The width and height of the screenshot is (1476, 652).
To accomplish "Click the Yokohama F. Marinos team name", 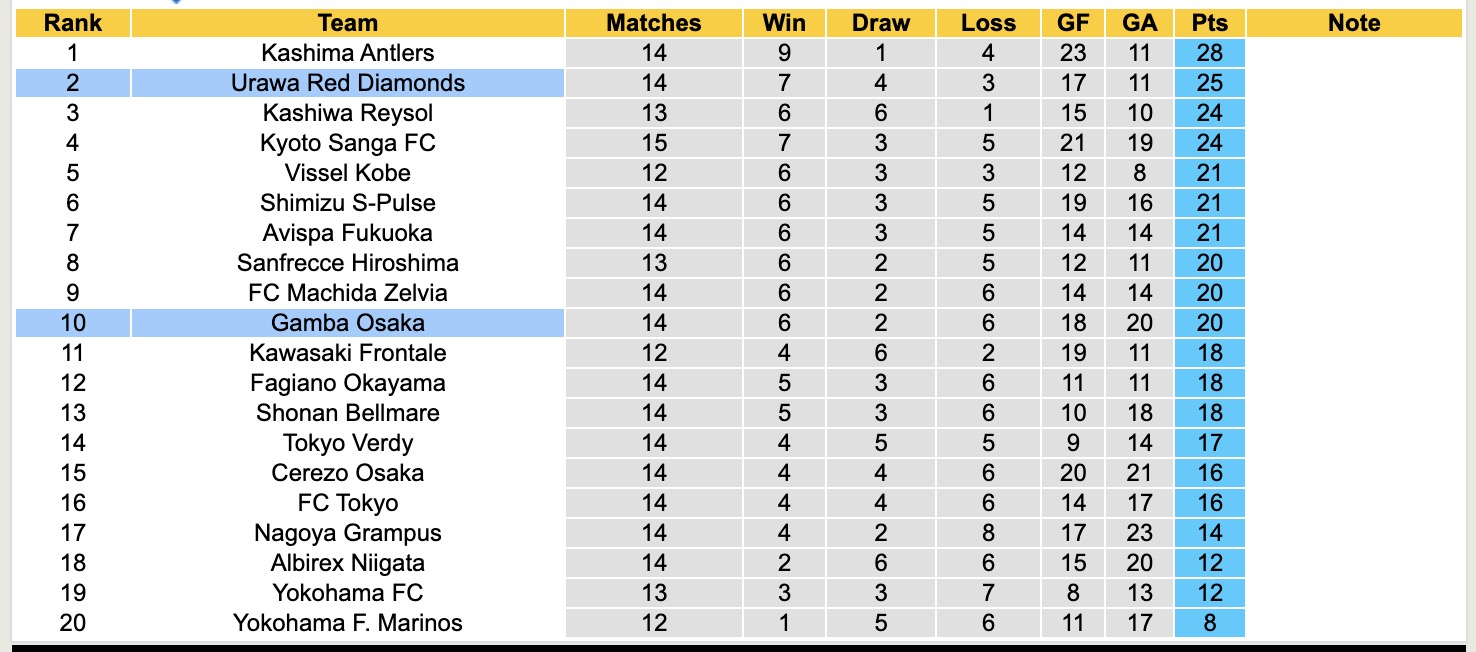I will pos(347,623).
